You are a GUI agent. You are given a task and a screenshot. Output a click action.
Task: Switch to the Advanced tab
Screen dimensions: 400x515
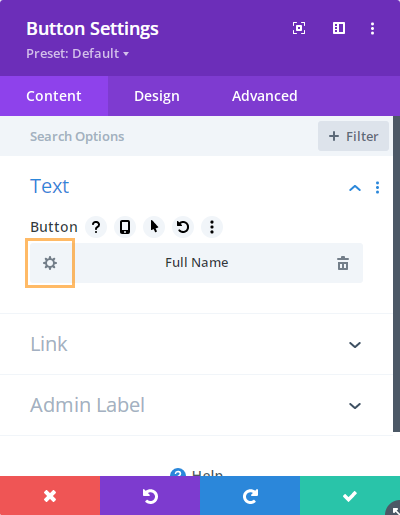265,96
